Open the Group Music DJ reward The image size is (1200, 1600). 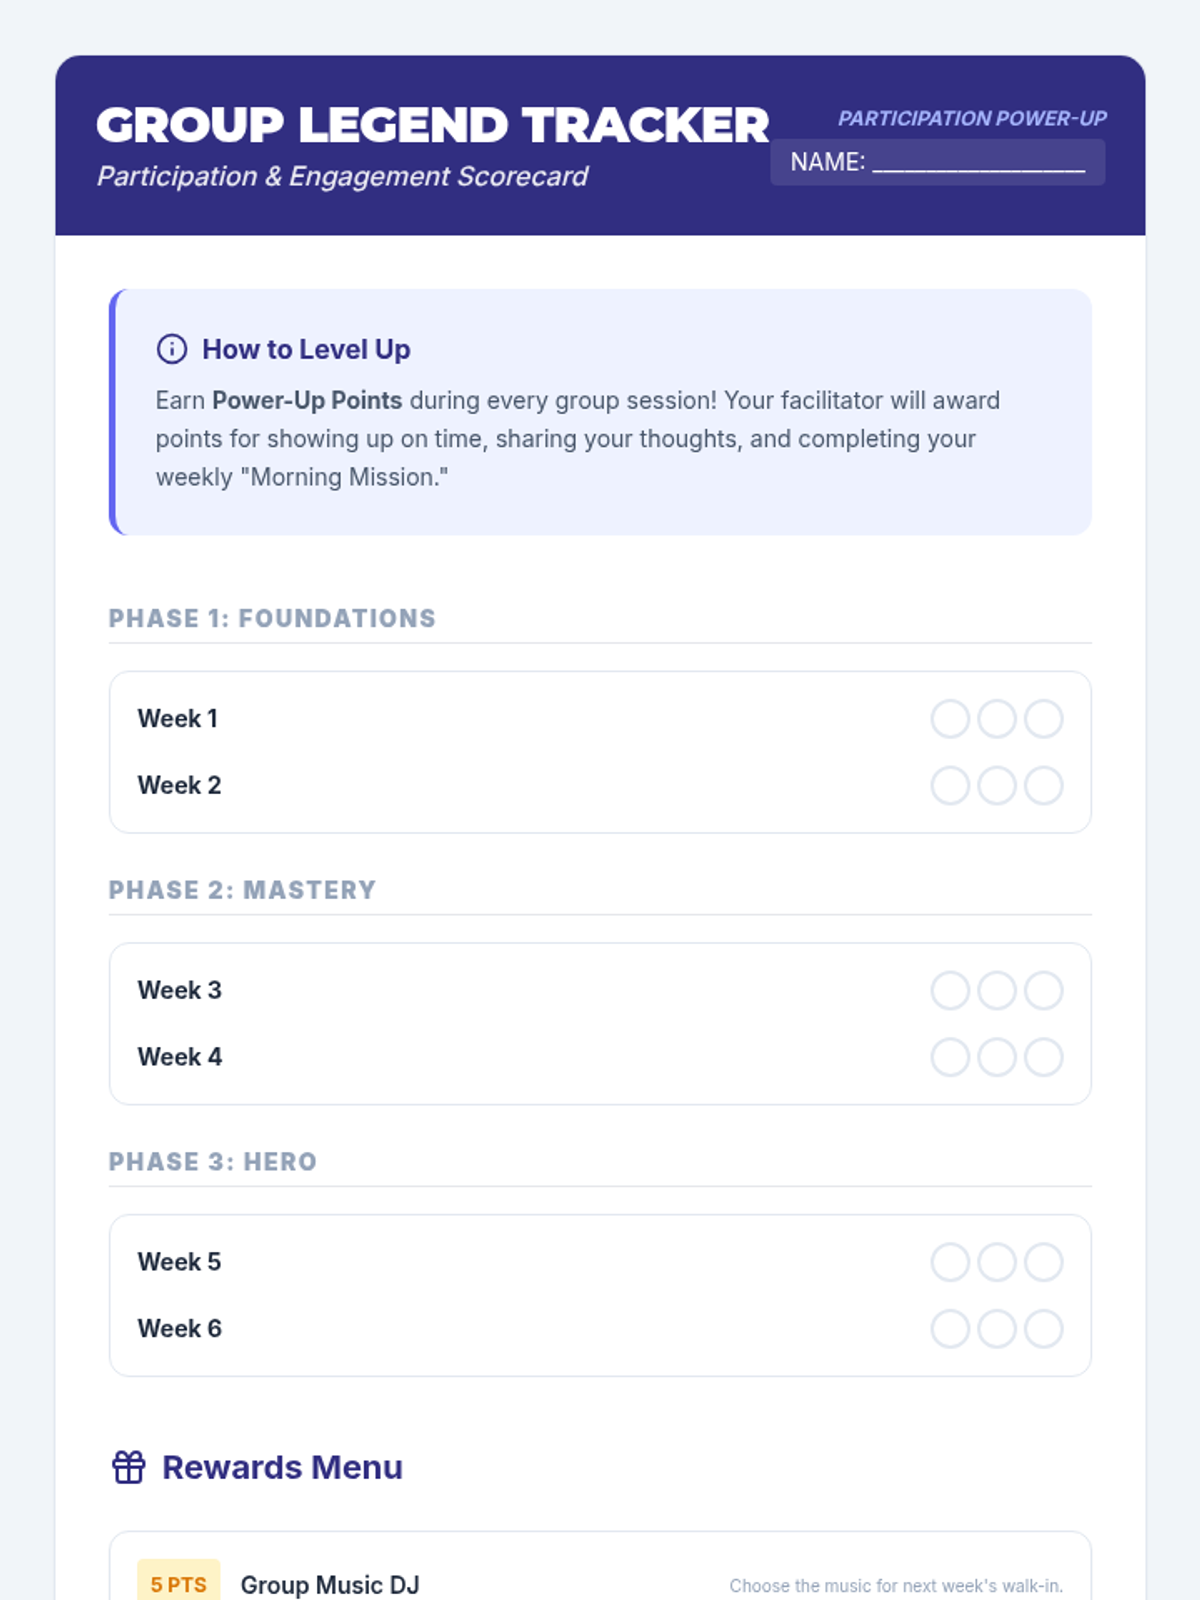click(330, 1584)
